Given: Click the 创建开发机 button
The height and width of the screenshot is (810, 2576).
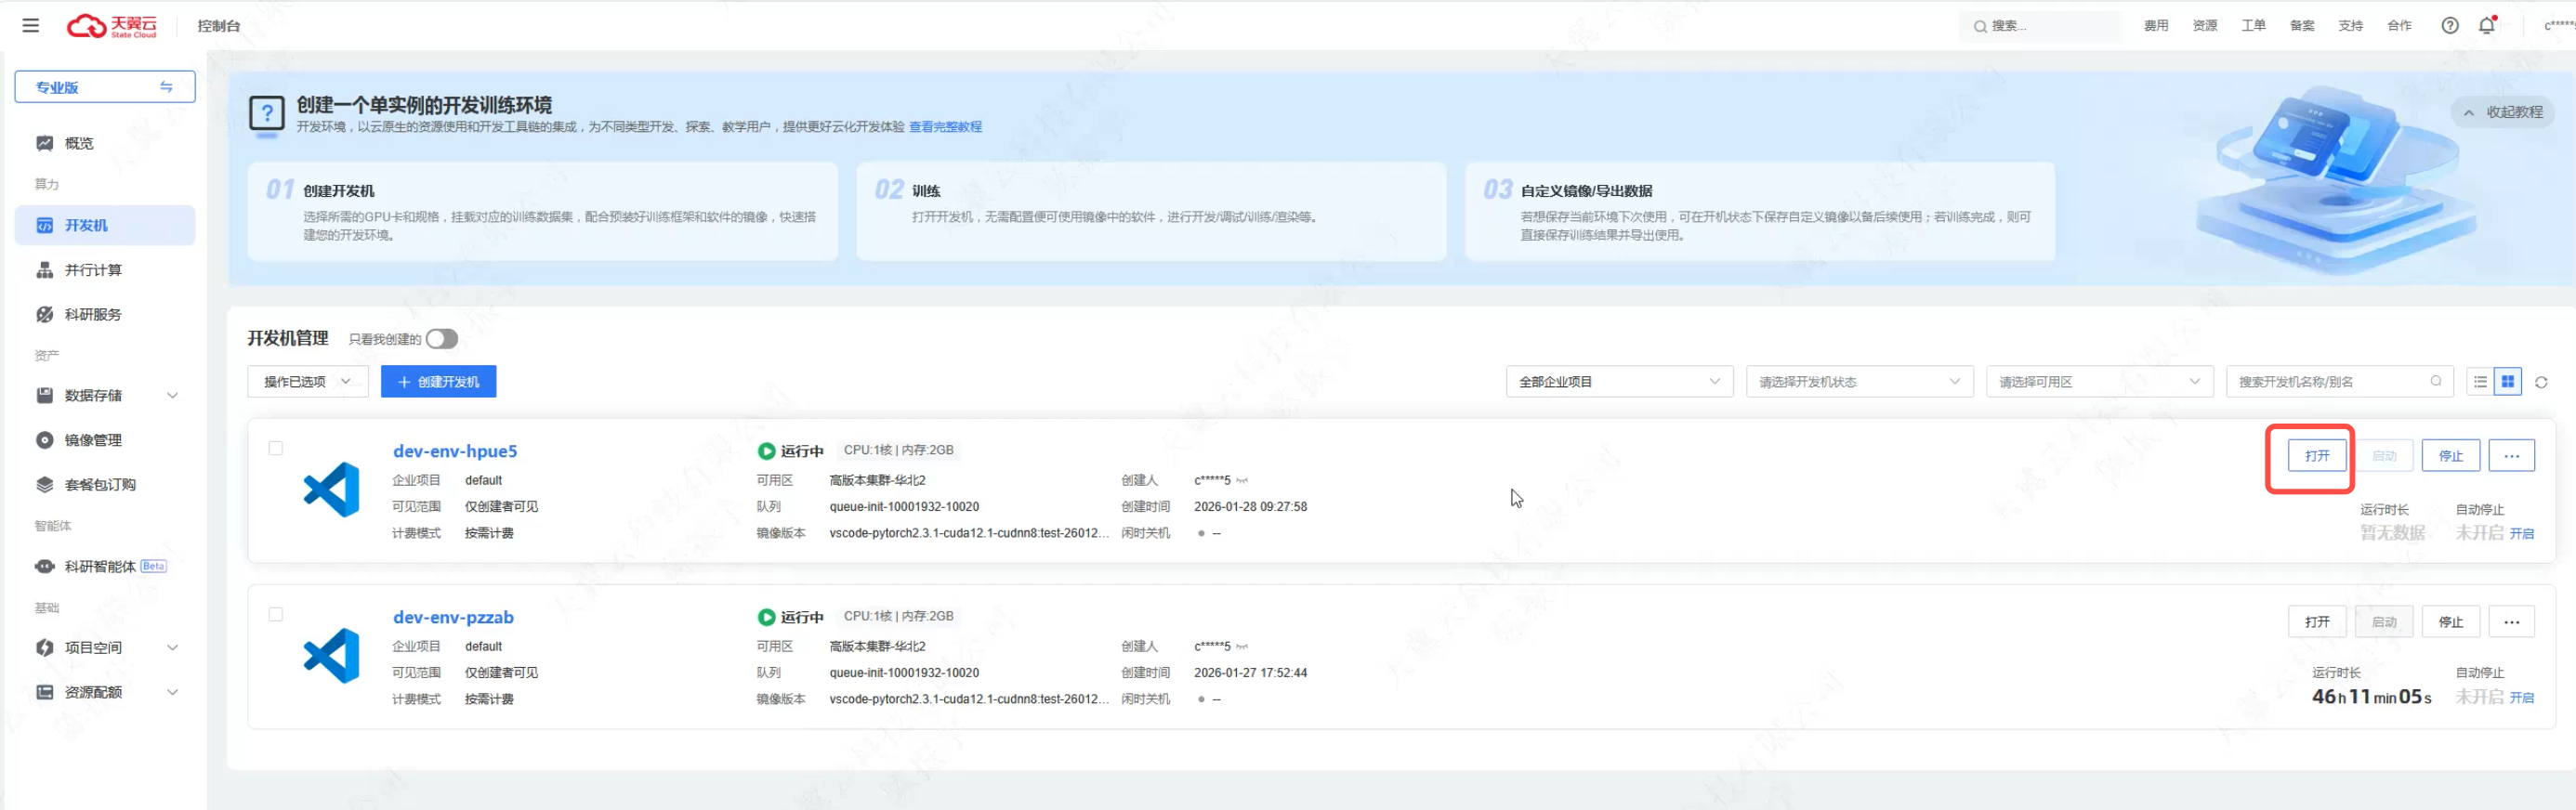Looking at the screenshot, I should pos(438,382).
